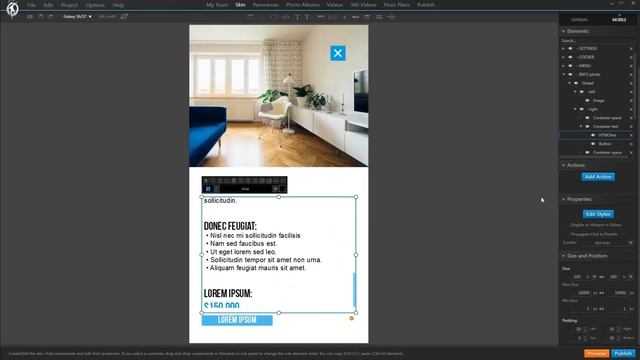640x360 pixels.
Task: Click the blue Publish button
Action: click(x=623, y=353)
